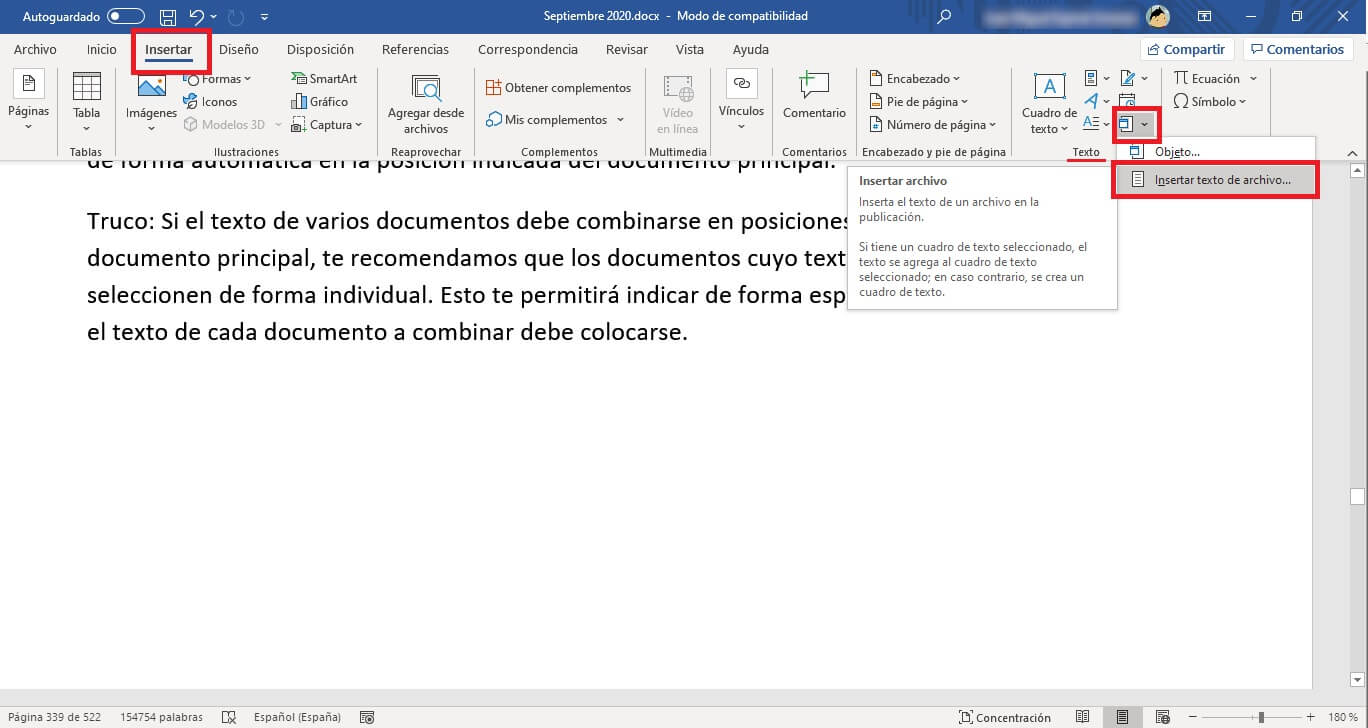
Task: Click the Objeto insert icon button
Action: point(1126,124)
